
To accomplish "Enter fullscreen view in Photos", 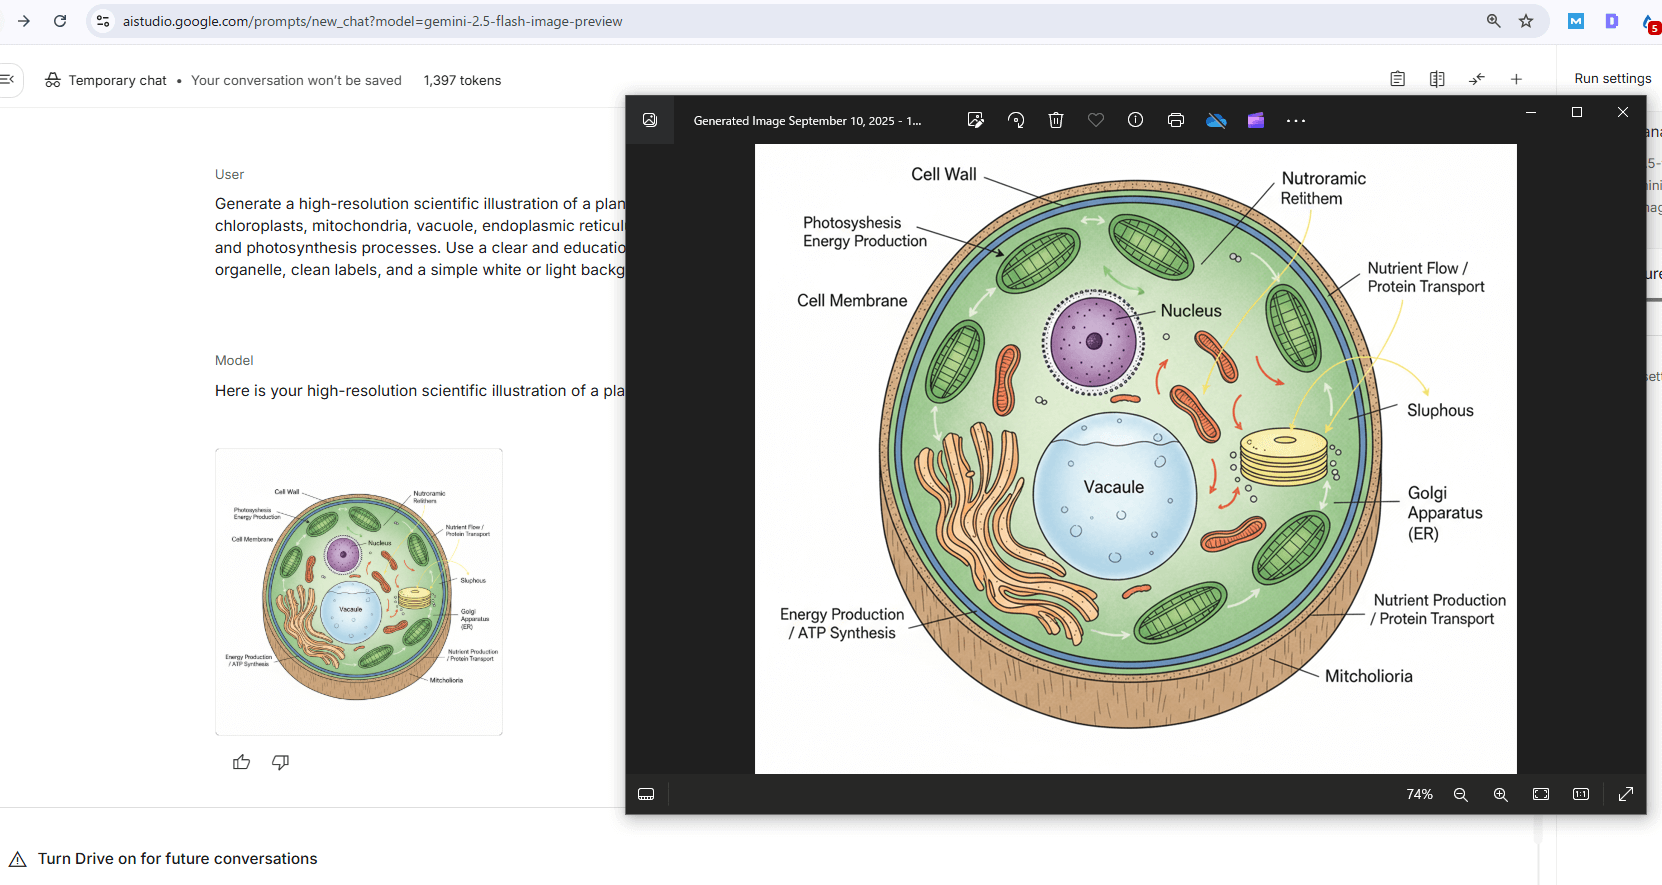I will [x=1625, y=794].
